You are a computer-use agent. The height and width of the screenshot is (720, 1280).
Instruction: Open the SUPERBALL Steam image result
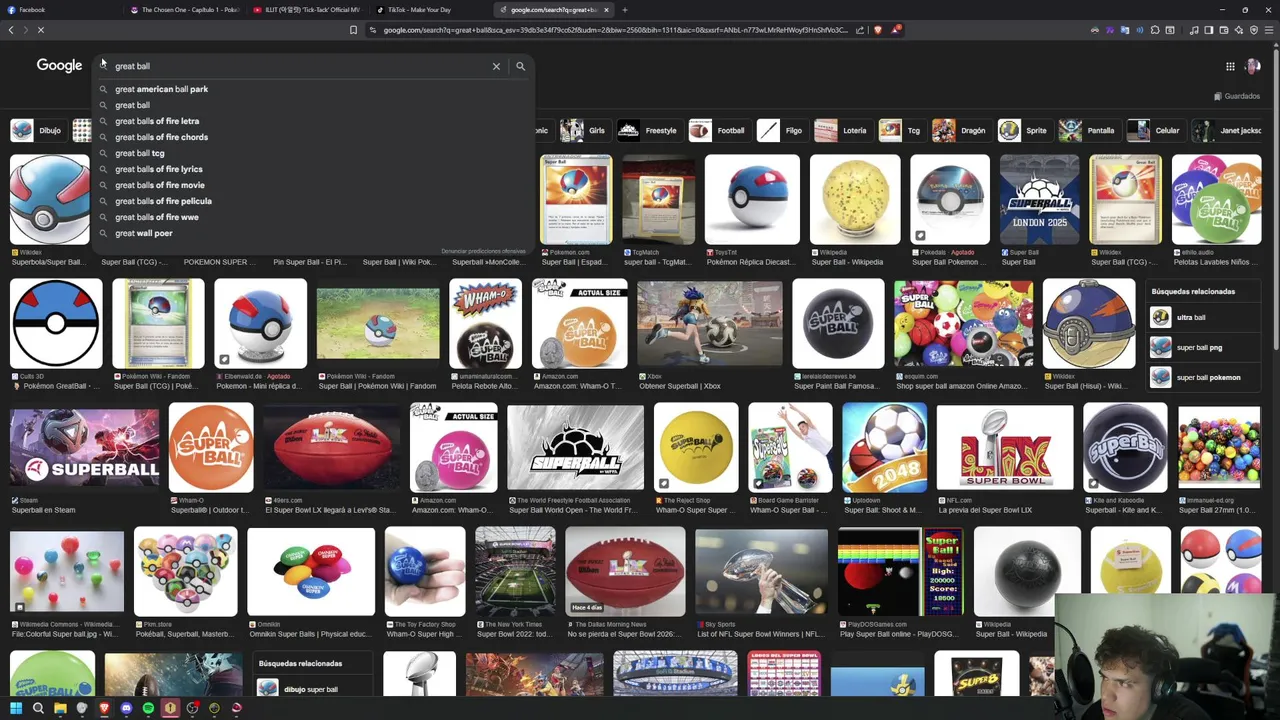[x=84, y=449]
